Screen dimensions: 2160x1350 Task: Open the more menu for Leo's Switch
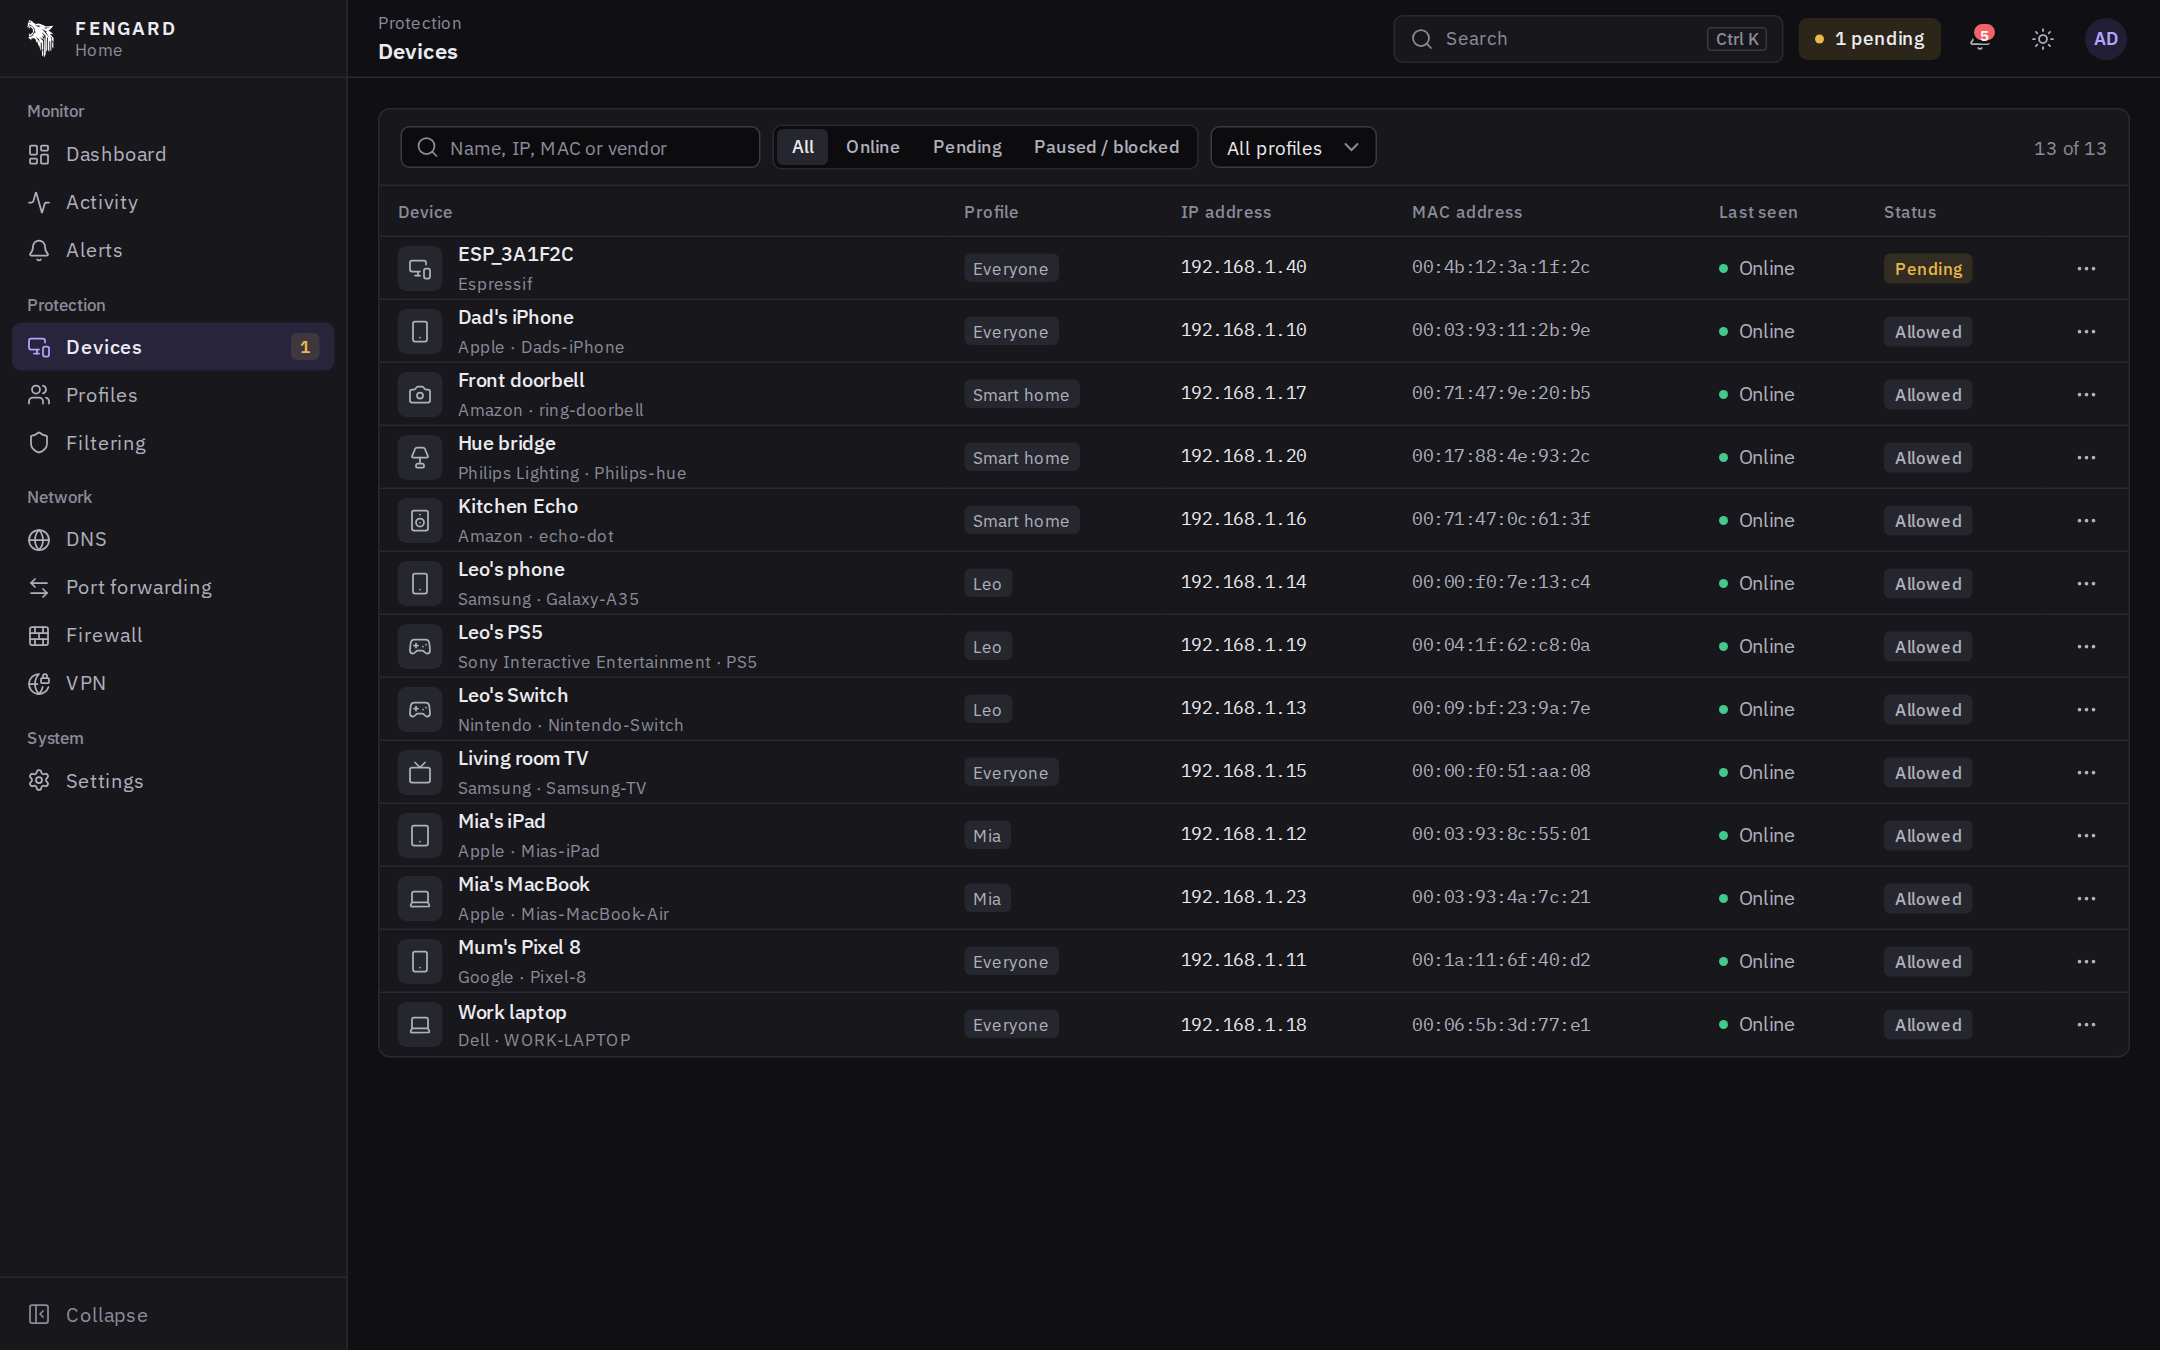pyautogui.click(x=2086, y=709)
